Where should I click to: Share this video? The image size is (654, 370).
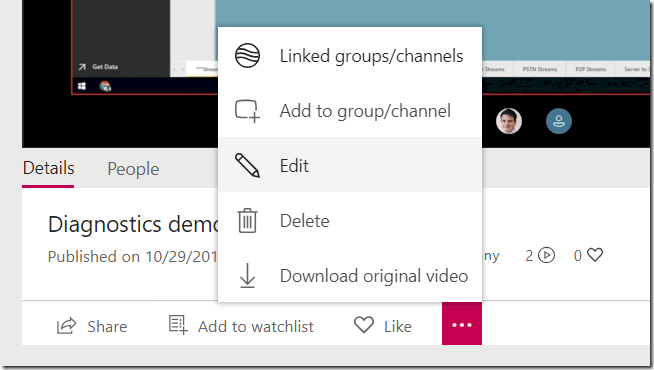point(92,326)
